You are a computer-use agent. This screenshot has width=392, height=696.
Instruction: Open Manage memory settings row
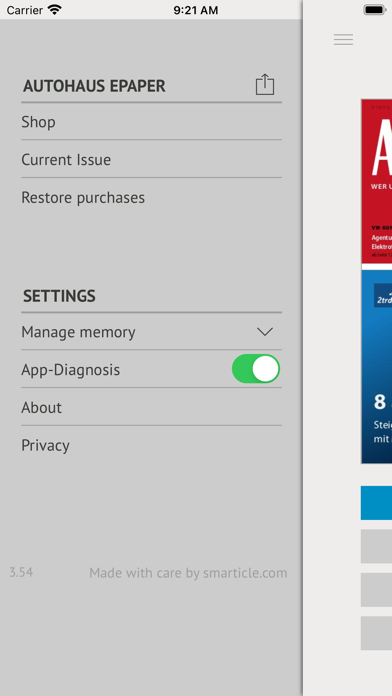coord(151,332)
